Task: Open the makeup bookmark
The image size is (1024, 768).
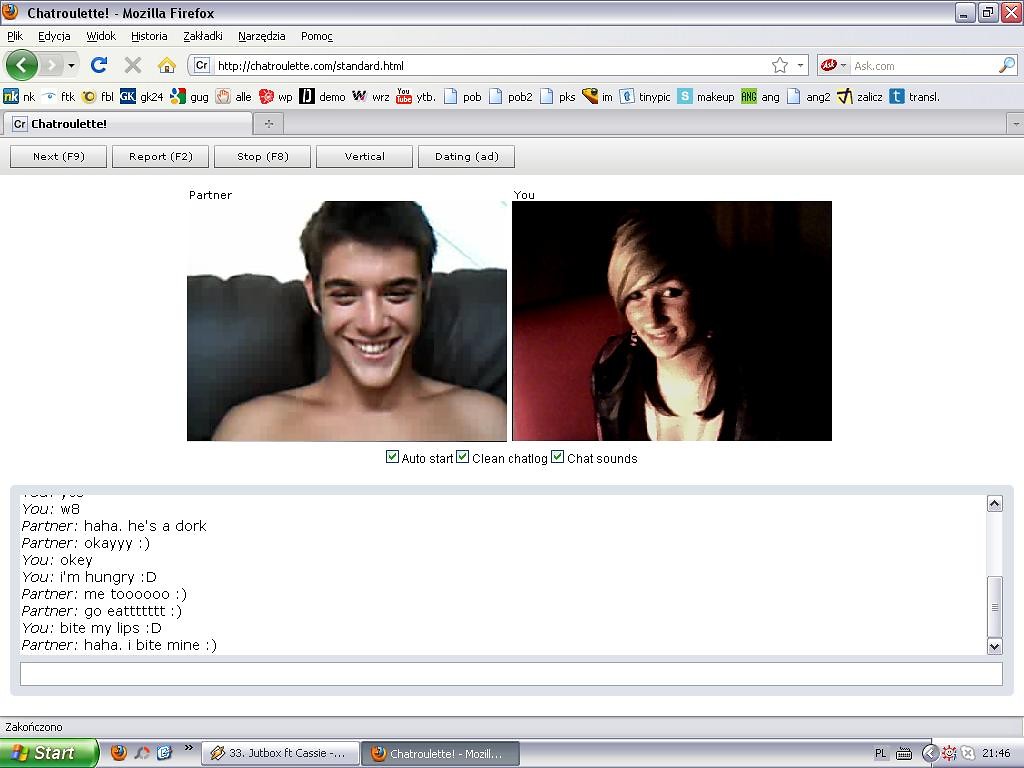Action: 706,97
